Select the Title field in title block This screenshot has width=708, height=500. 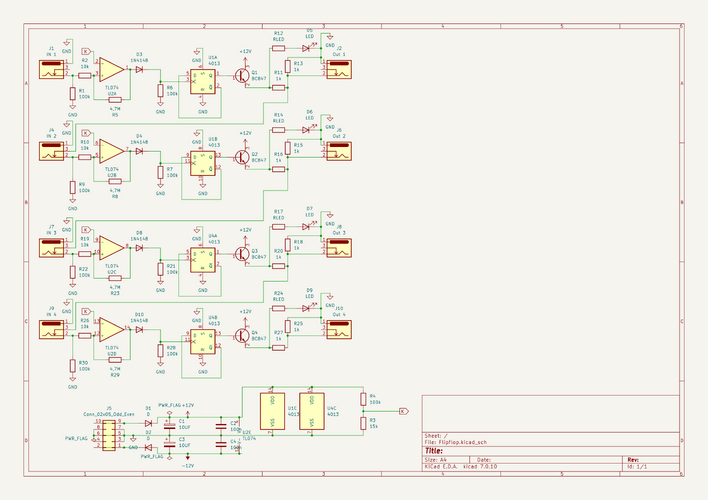coord(551,451)
